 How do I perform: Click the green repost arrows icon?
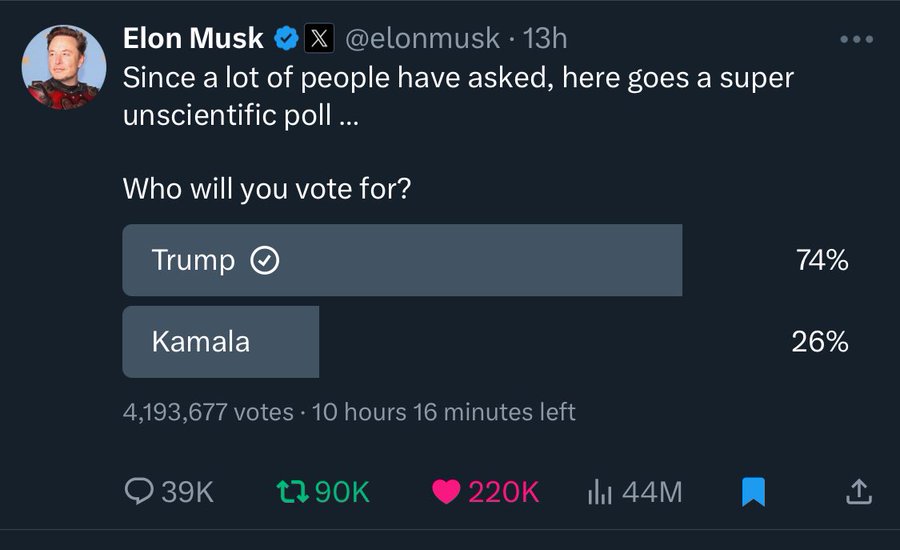[x=290, y=491]
